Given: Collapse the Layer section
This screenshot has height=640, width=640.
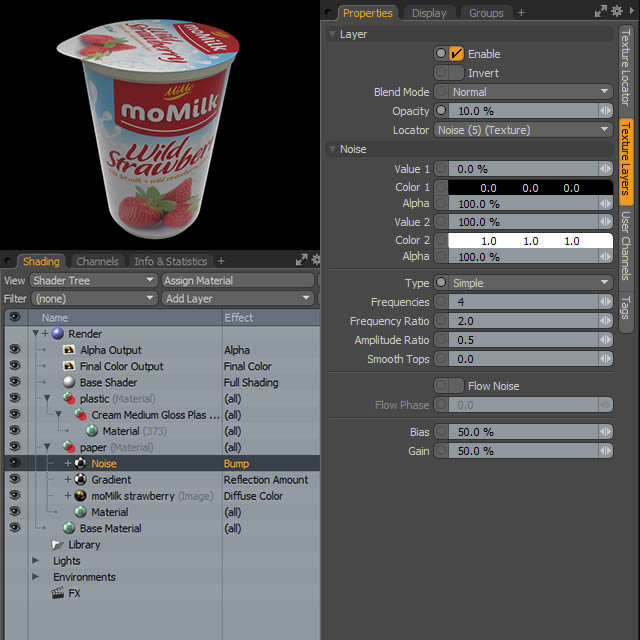Looking at the screenshot, I should [x=332, y=34].
